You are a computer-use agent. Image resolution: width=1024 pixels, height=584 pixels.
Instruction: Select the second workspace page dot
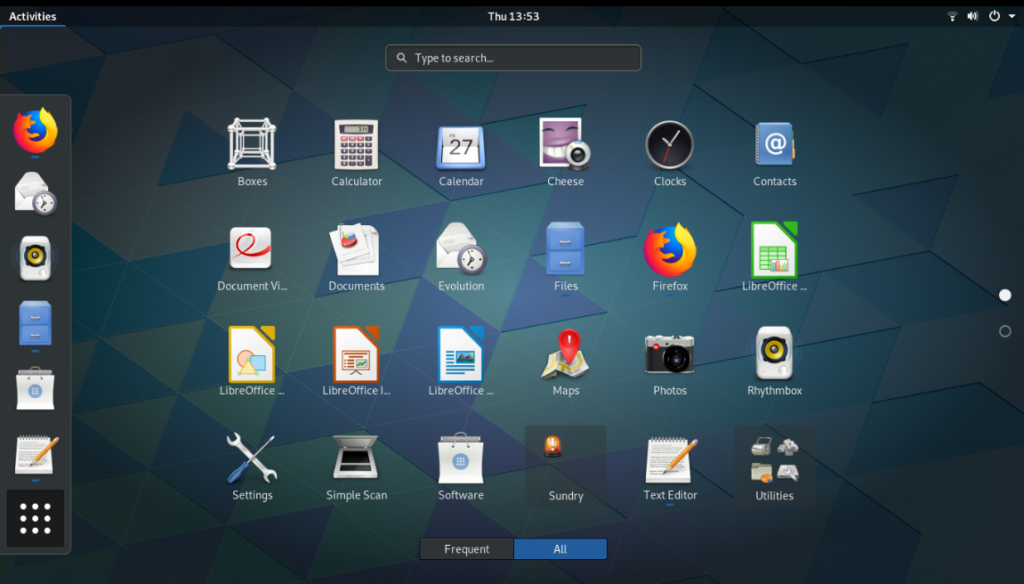click(x=1004, y=330)
